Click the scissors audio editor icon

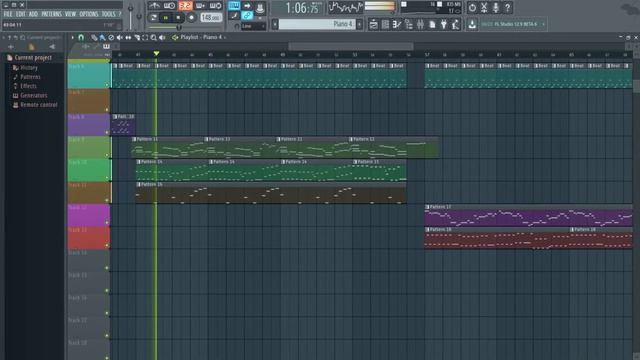tap(484, 7)
